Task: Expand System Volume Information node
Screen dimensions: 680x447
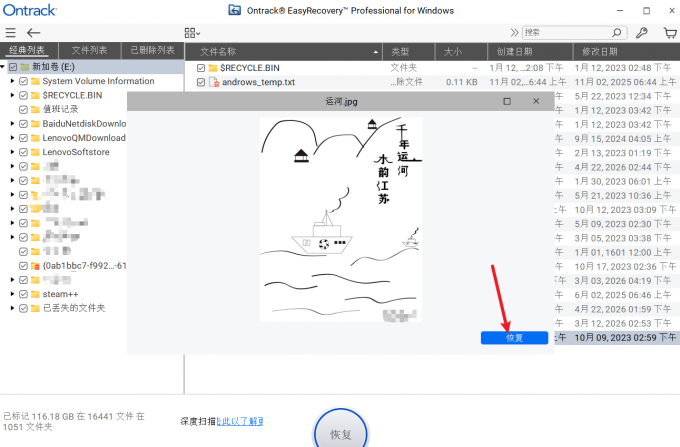Action: [12, 81]
